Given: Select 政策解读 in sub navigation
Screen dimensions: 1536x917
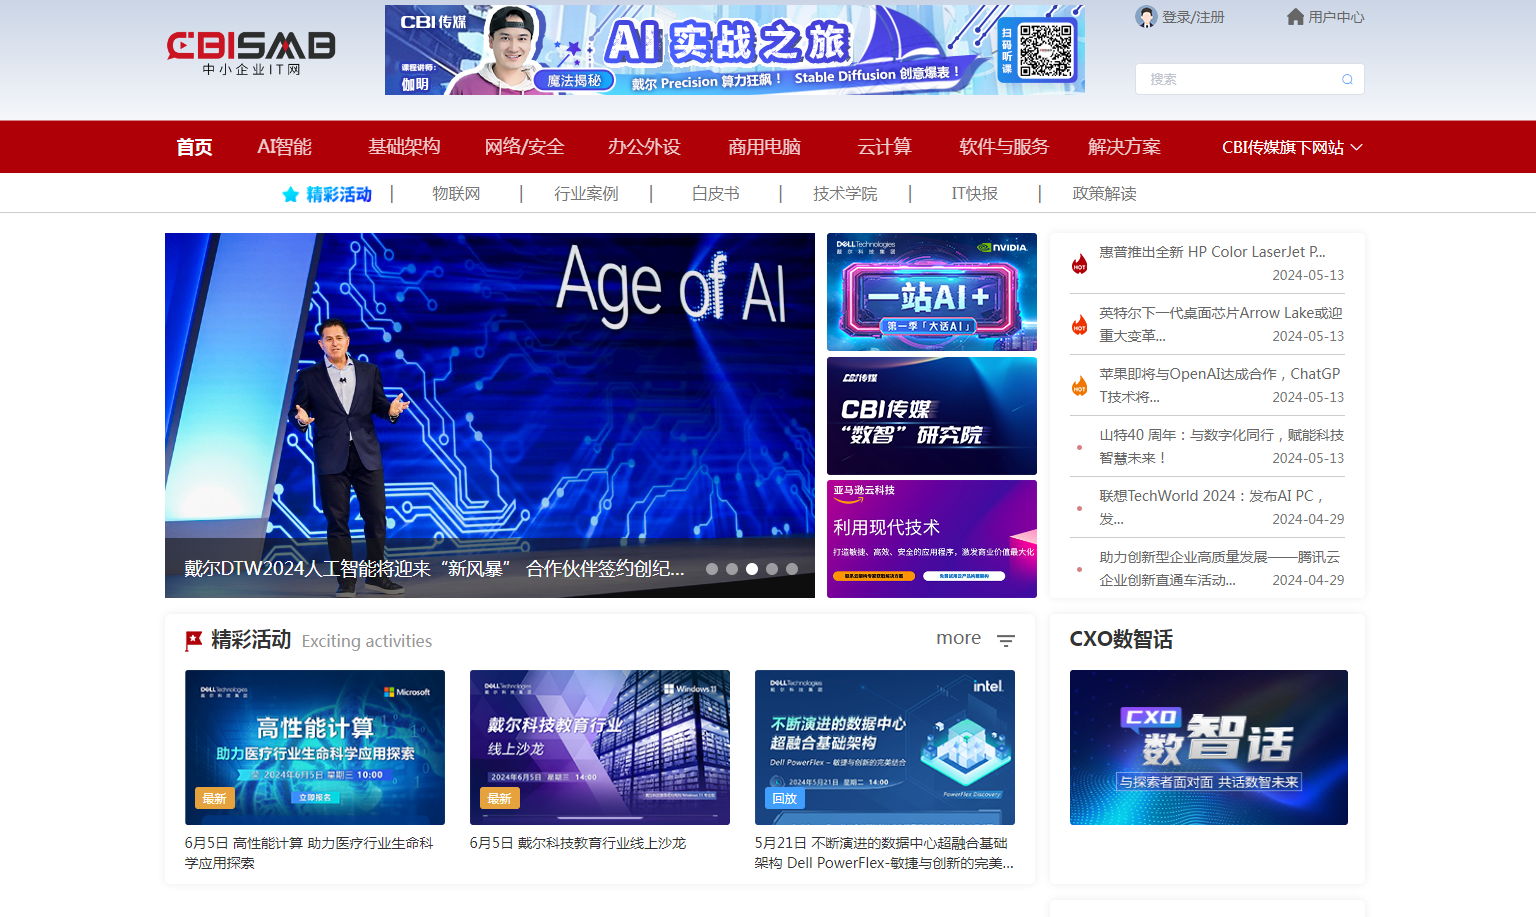Looking at the screenshot, I should point(1104,194).
